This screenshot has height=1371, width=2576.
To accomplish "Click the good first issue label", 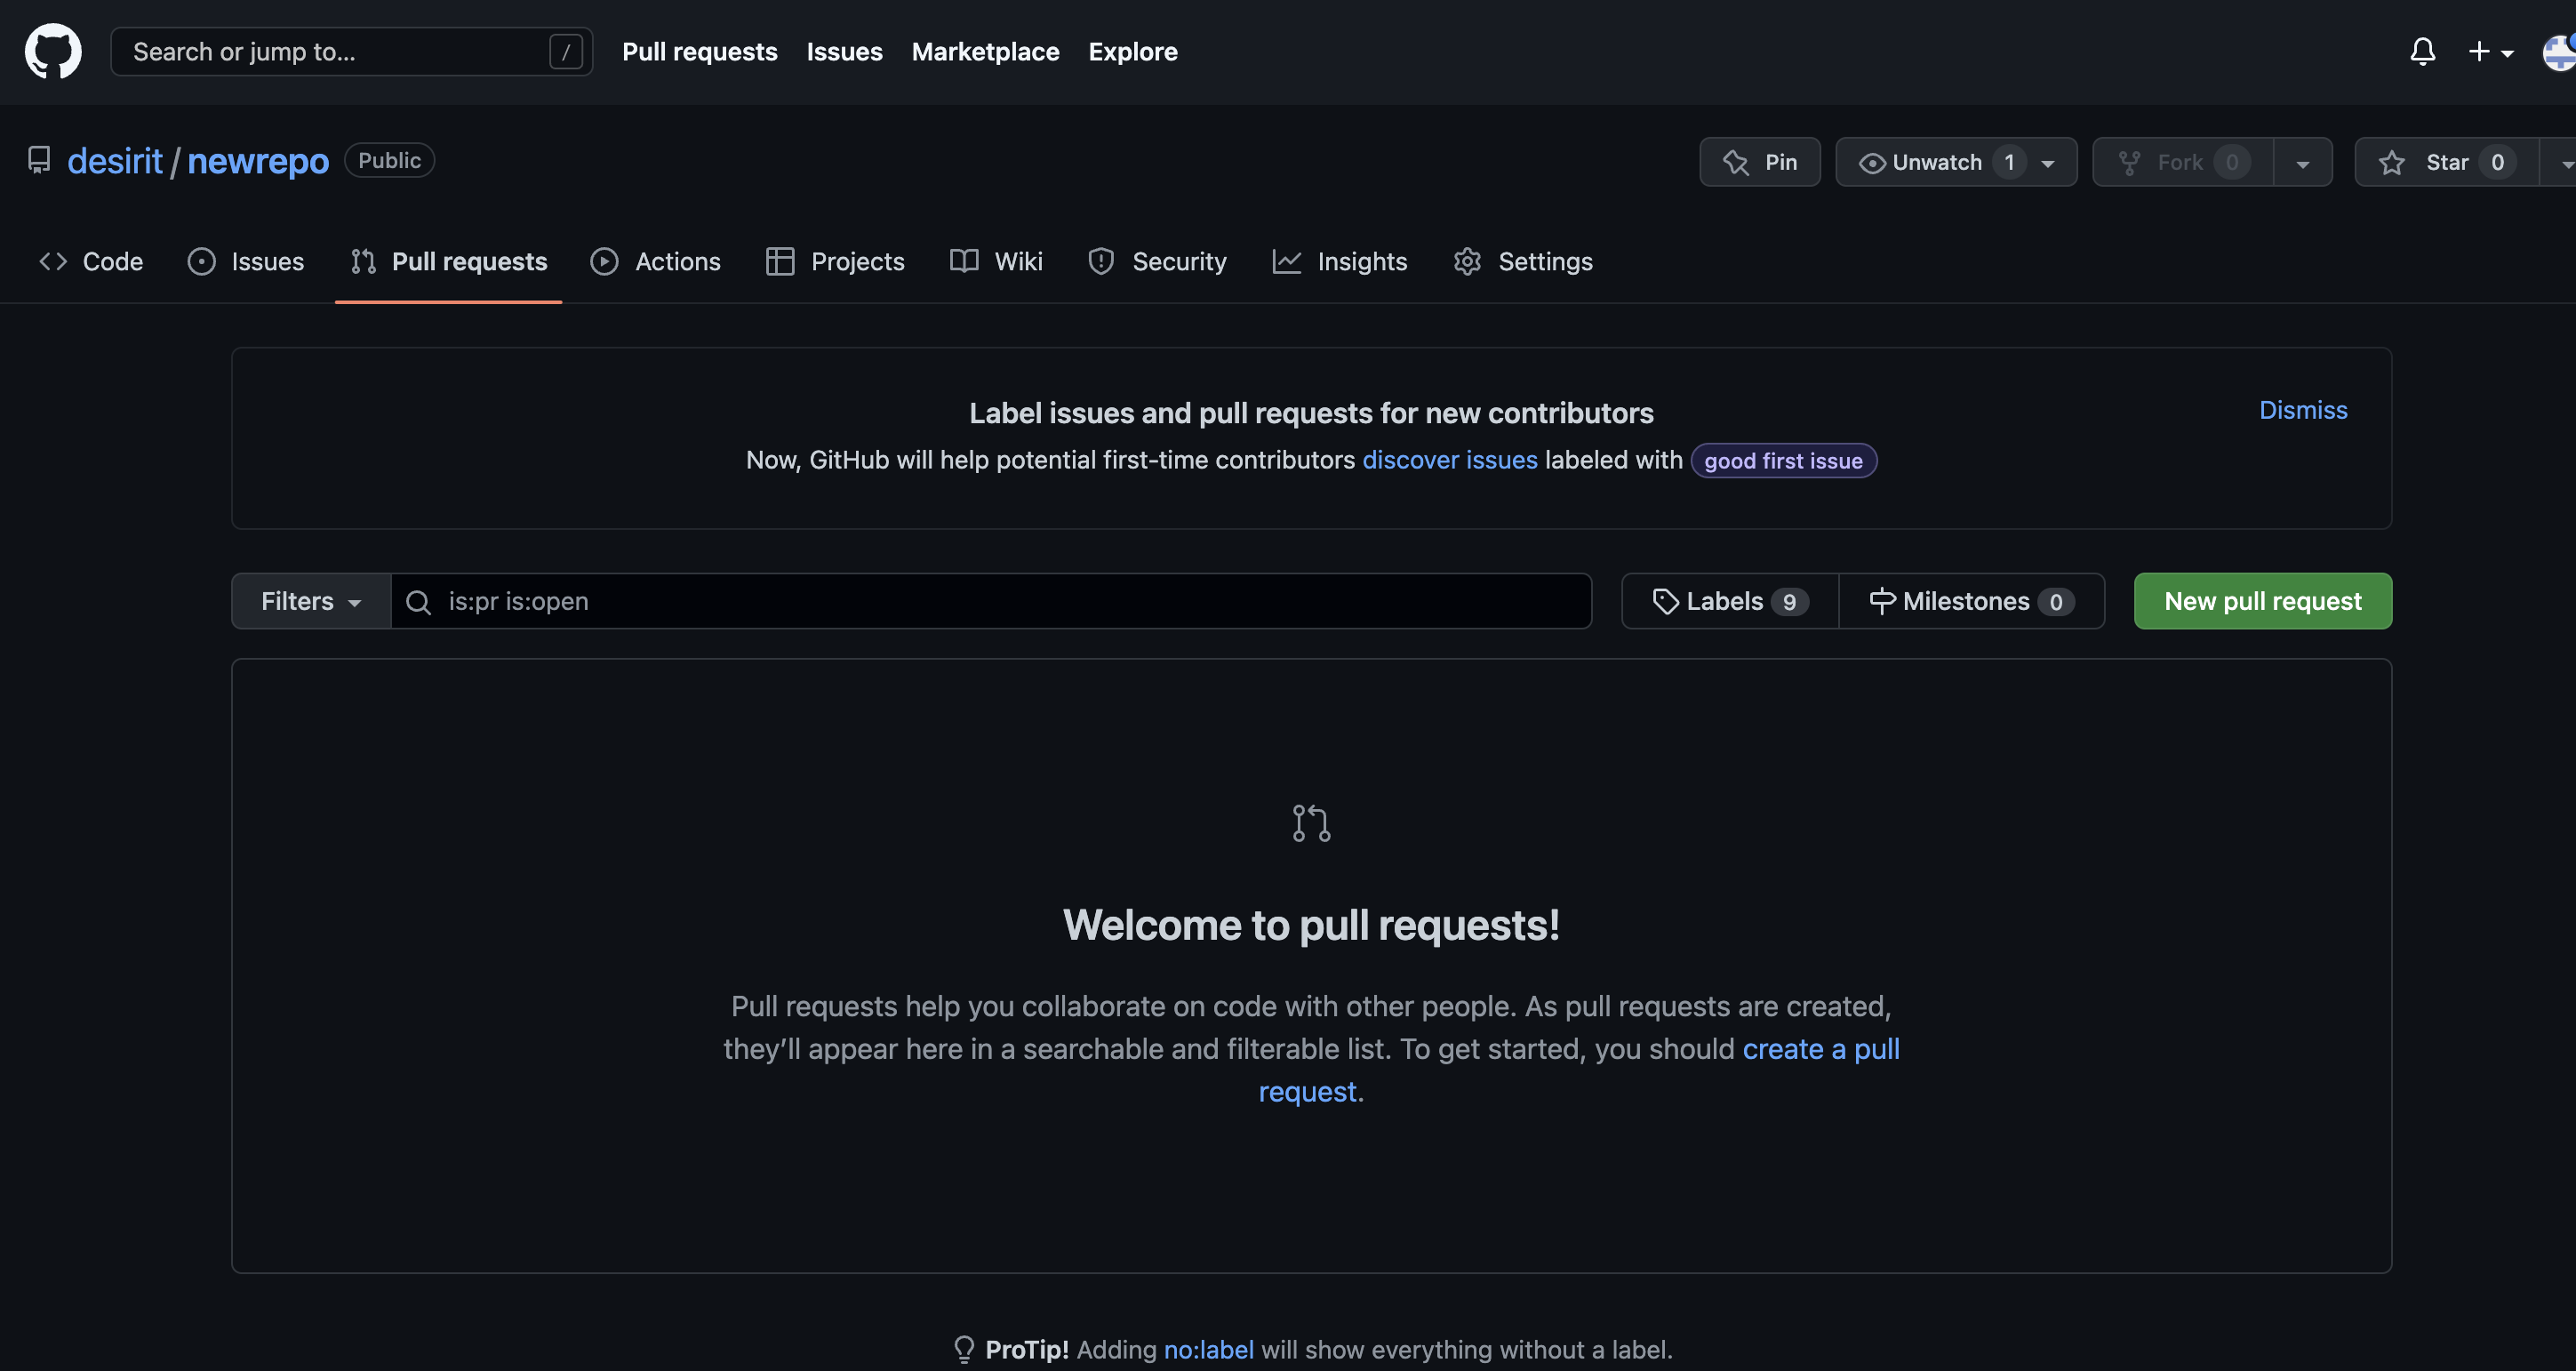I will 1783,461.
